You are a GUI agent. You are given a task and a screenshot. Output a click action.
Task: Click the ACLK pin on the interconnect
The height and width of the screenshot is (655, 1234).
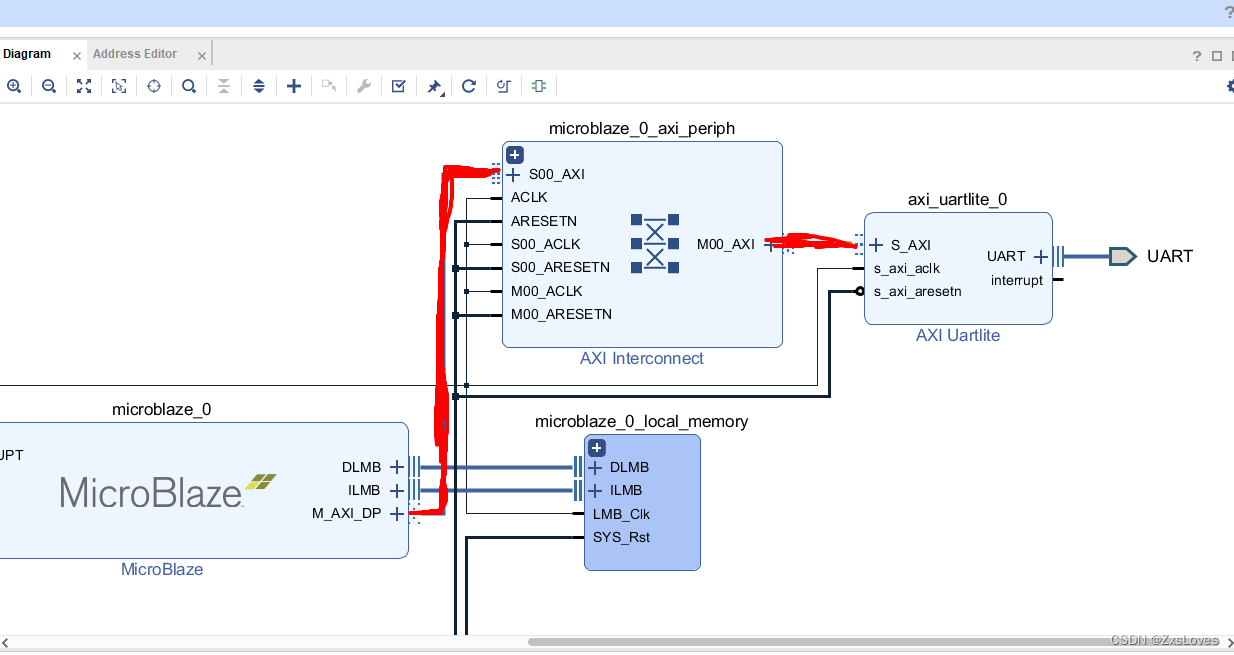529,197
